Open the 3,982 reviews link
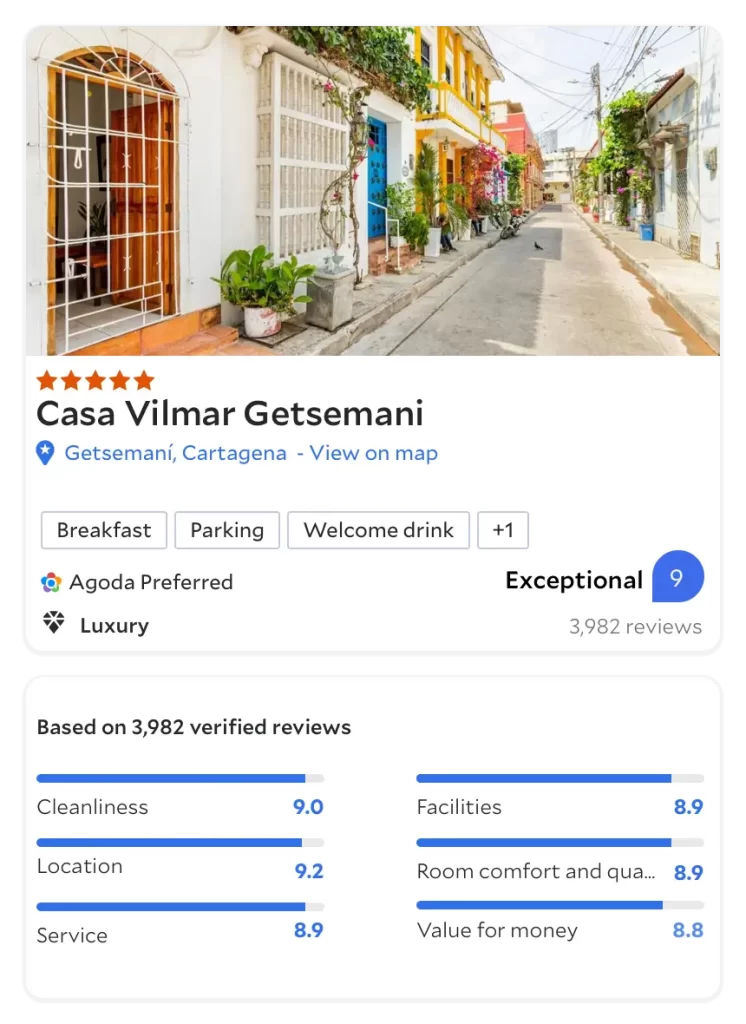 pyautogui.click(x=635, y=627)
